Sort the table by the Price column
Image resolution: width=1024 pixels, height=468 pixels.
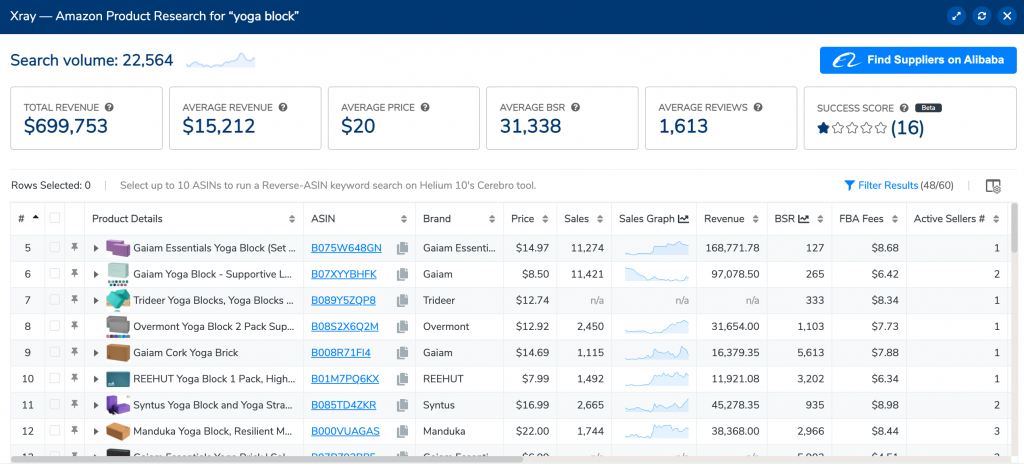coord(522,219)
